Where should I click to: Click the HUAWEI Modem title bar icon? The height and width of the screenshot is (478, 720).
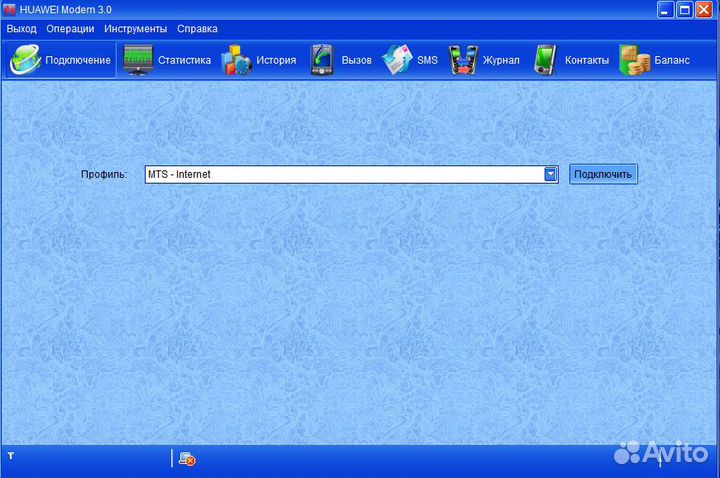tap(10, 10)
